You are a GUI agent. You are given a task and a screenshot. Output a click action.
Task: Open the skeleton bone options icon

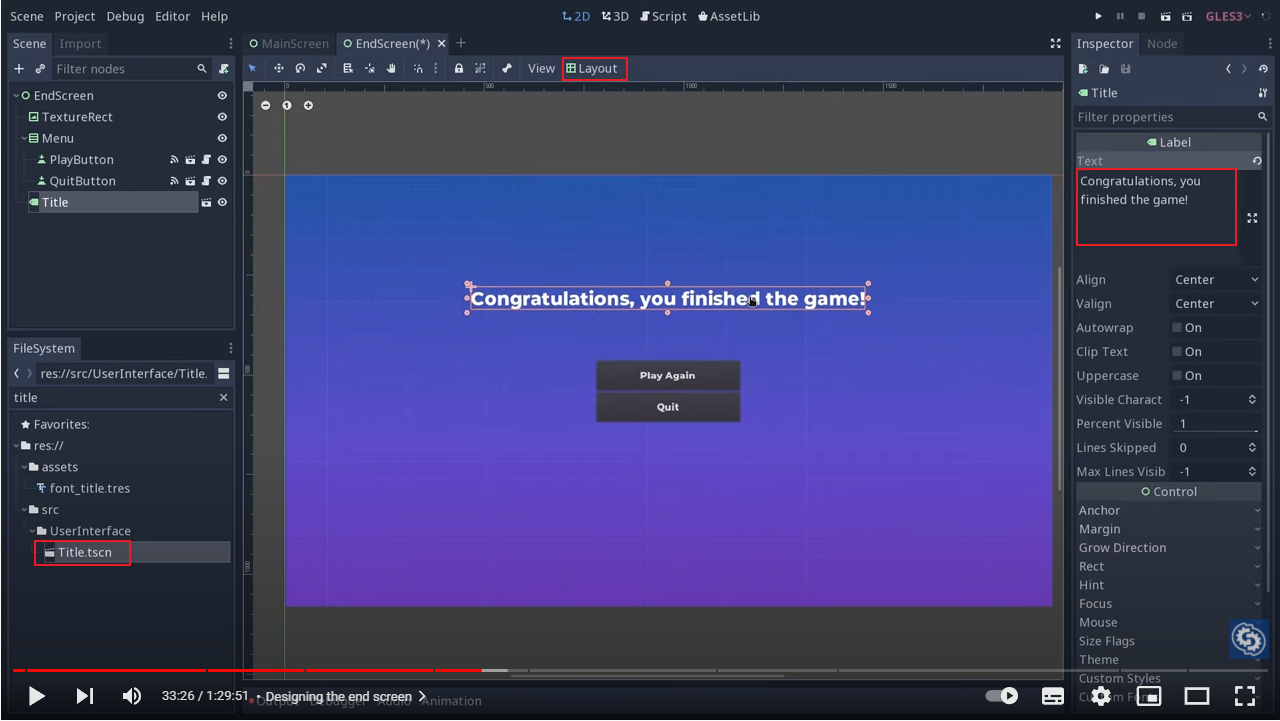[507, 68]
